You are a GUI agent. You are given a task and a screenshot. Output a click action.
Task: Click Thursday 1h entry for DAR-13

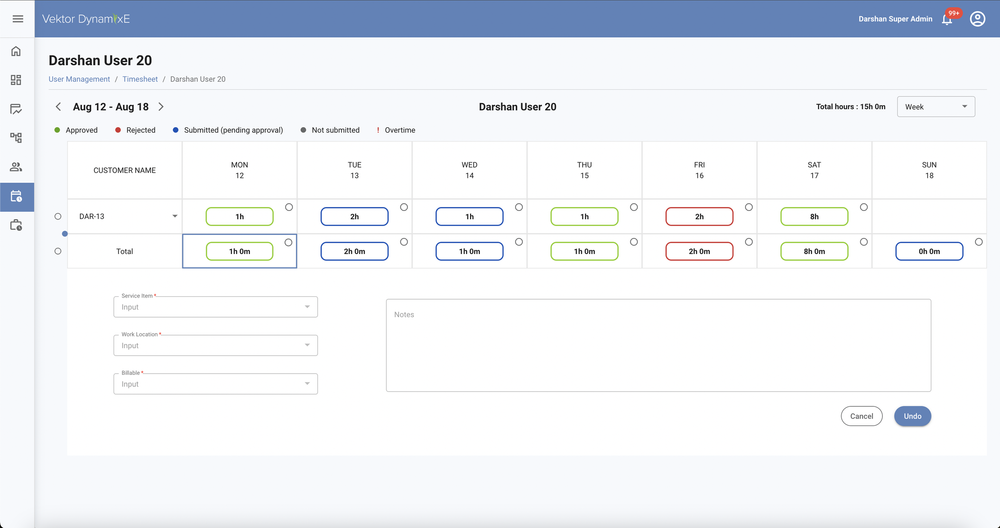pos(584,216)
